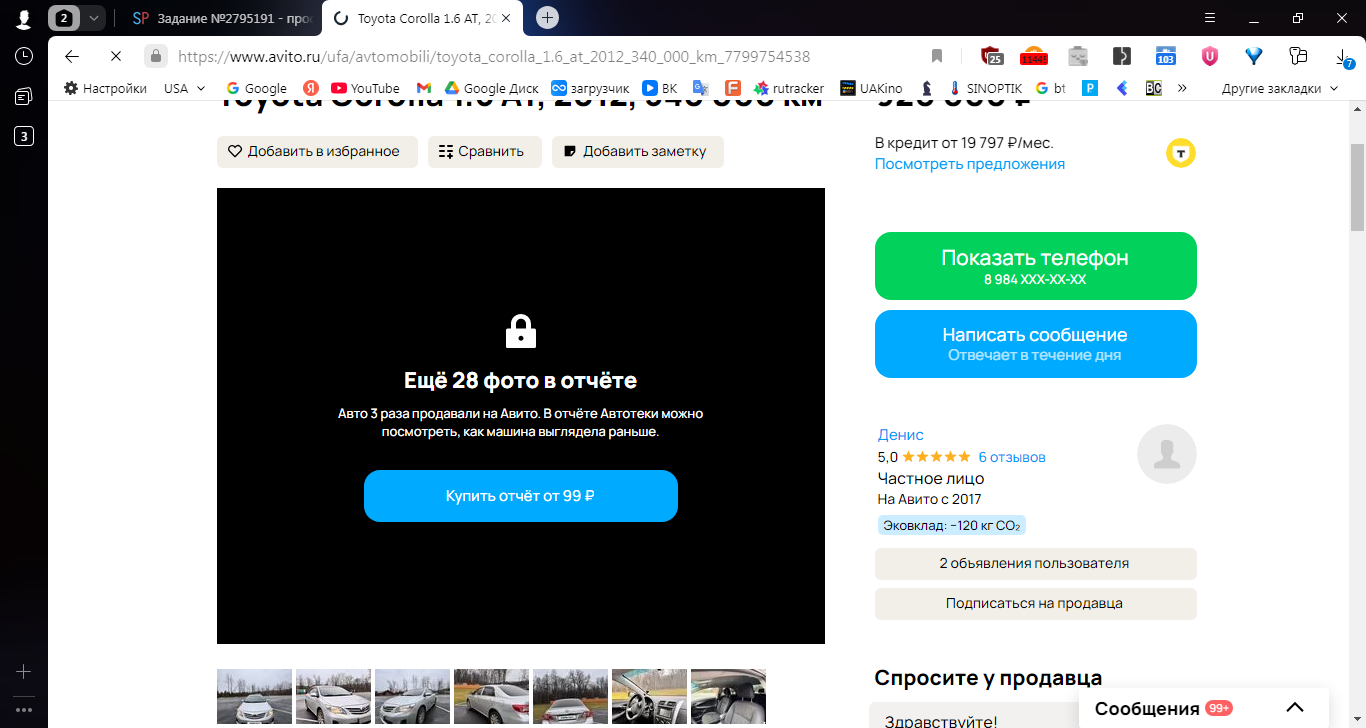This screenshot has width=1366, height=728.
Task: Click the yellow T-Bank logo icon
Action: (x=1181, y=153)
